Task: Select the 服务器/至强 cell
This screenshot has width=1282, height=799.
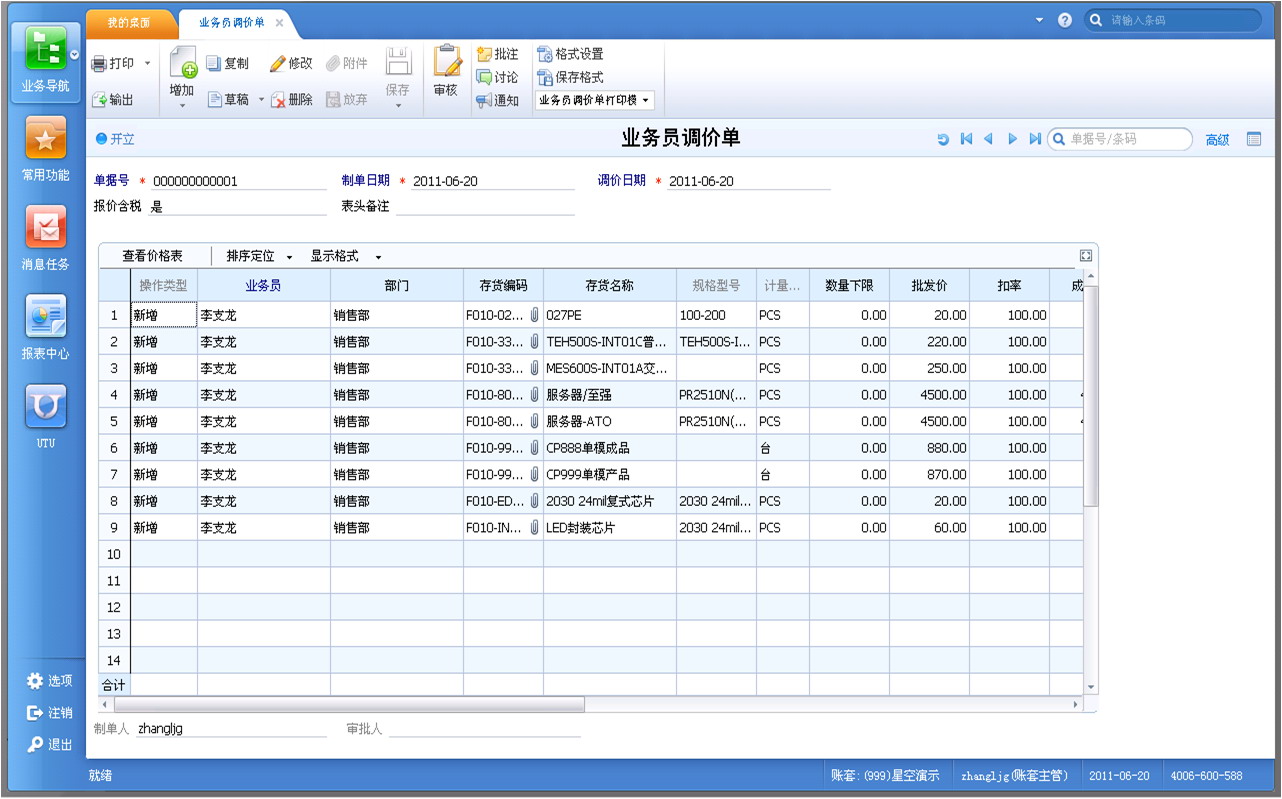Action: (x=610, y=395)
